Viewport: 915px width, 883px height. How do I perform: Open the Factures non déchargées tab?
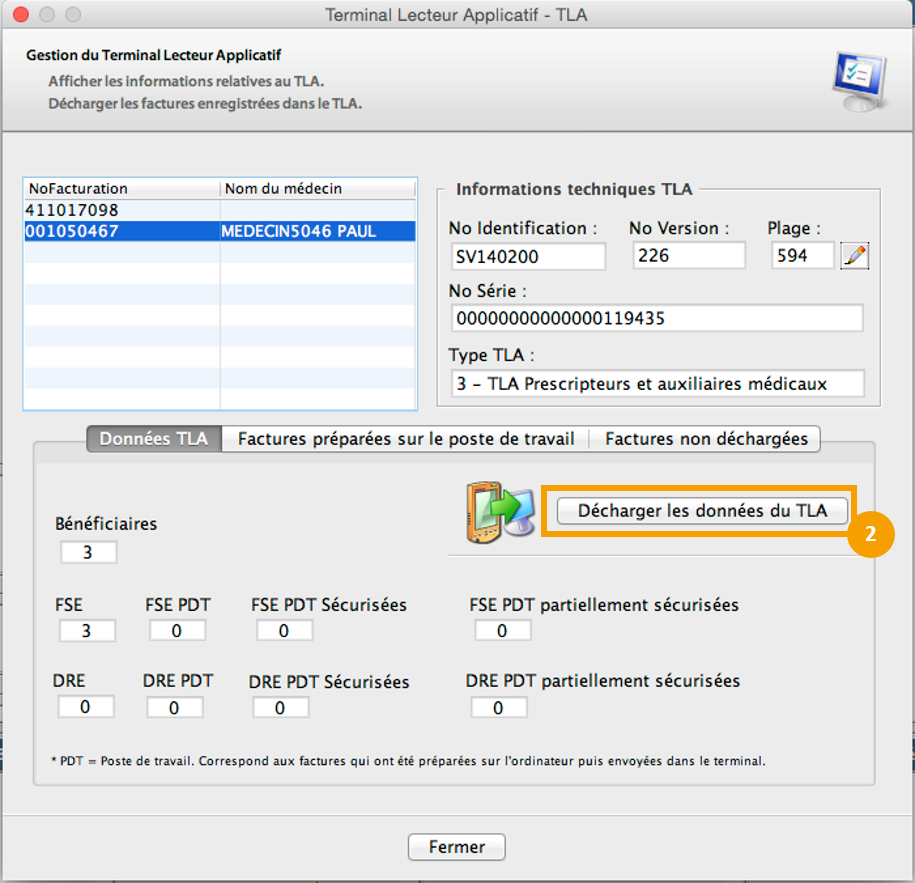tap(706, 439)
